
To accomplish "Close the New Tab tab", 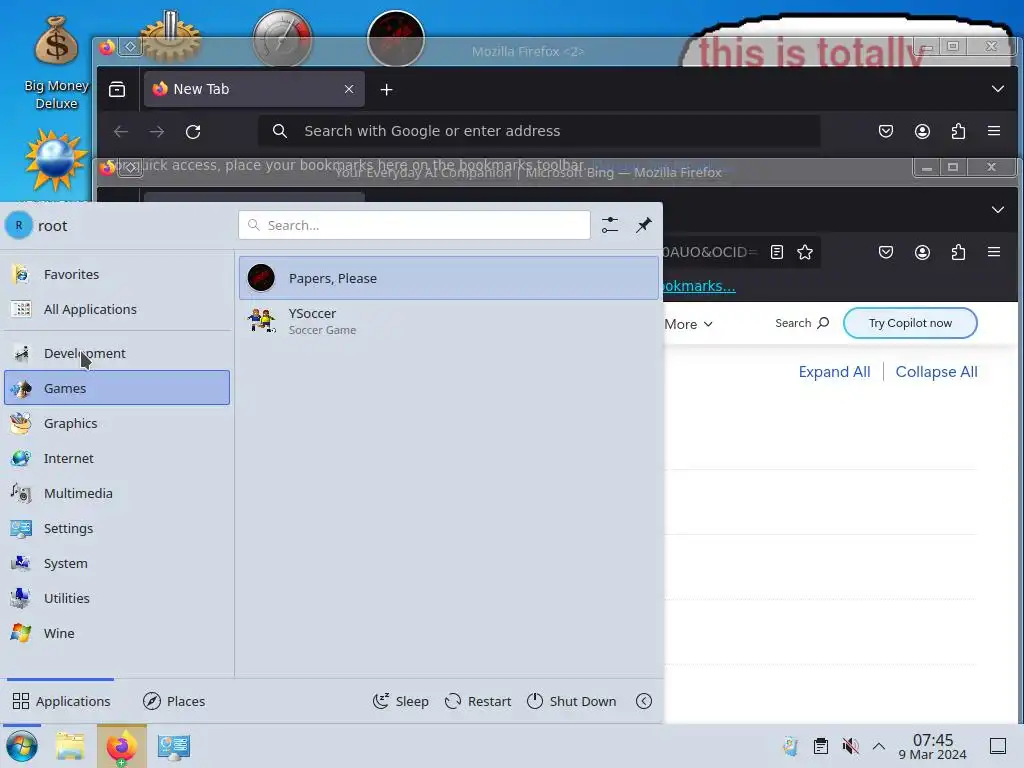I will pos(349,89).
